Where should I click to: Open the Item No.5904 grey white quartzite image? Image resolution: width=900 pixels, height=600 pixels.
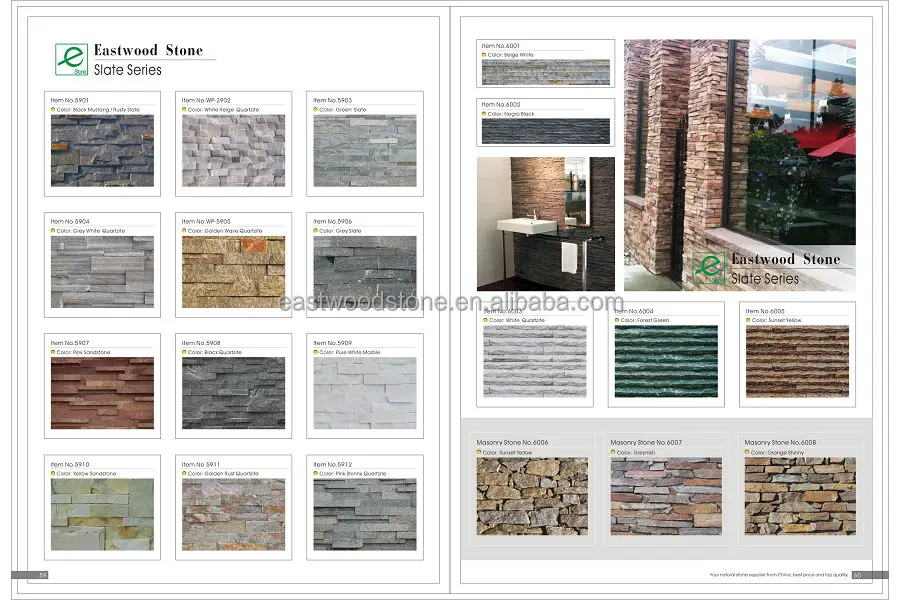[102, 272]
